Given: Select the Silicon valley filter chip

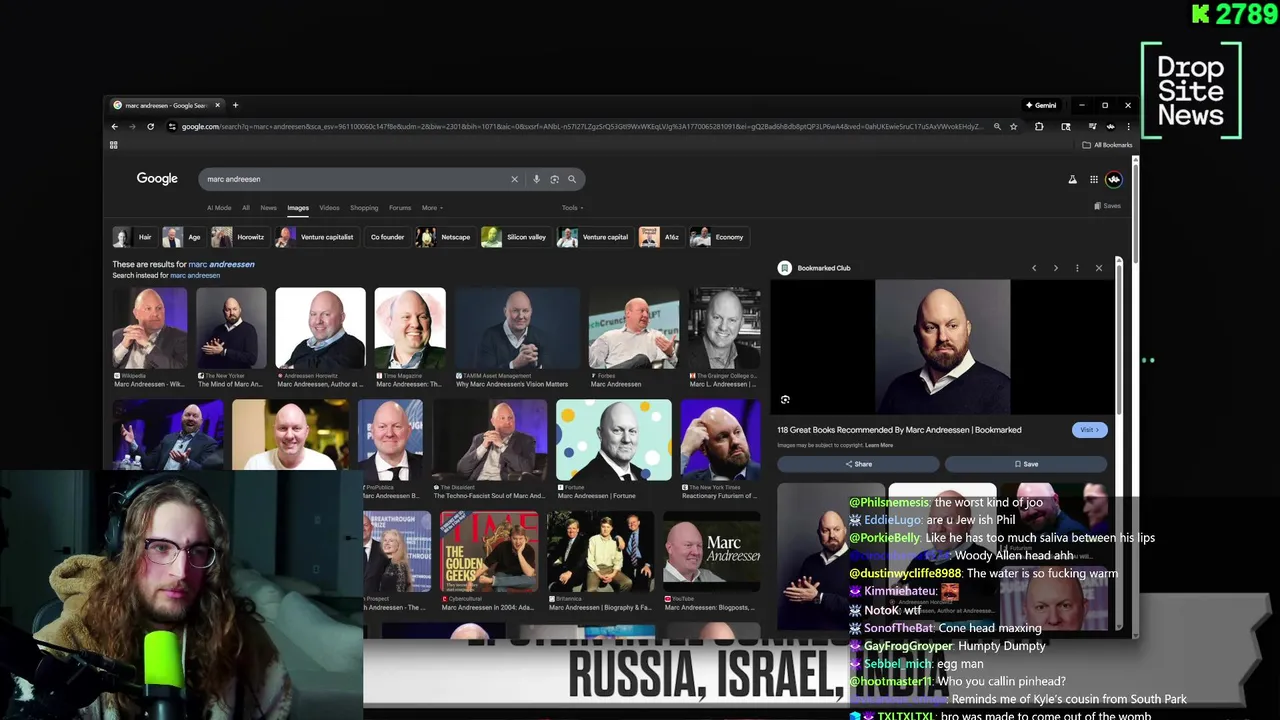Looking at the screenshot, I should 516,237.
